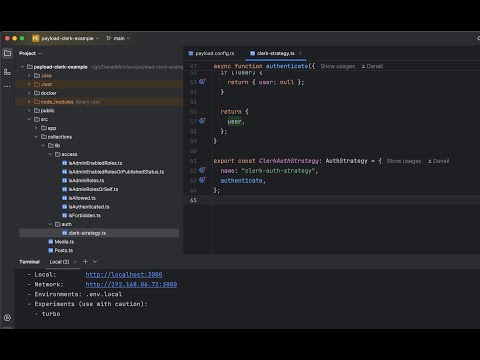Image resolution: width=480 pixels, height=360 pixels.
Task: Click the project badge icon in title bar
Action: pos(36,38)
